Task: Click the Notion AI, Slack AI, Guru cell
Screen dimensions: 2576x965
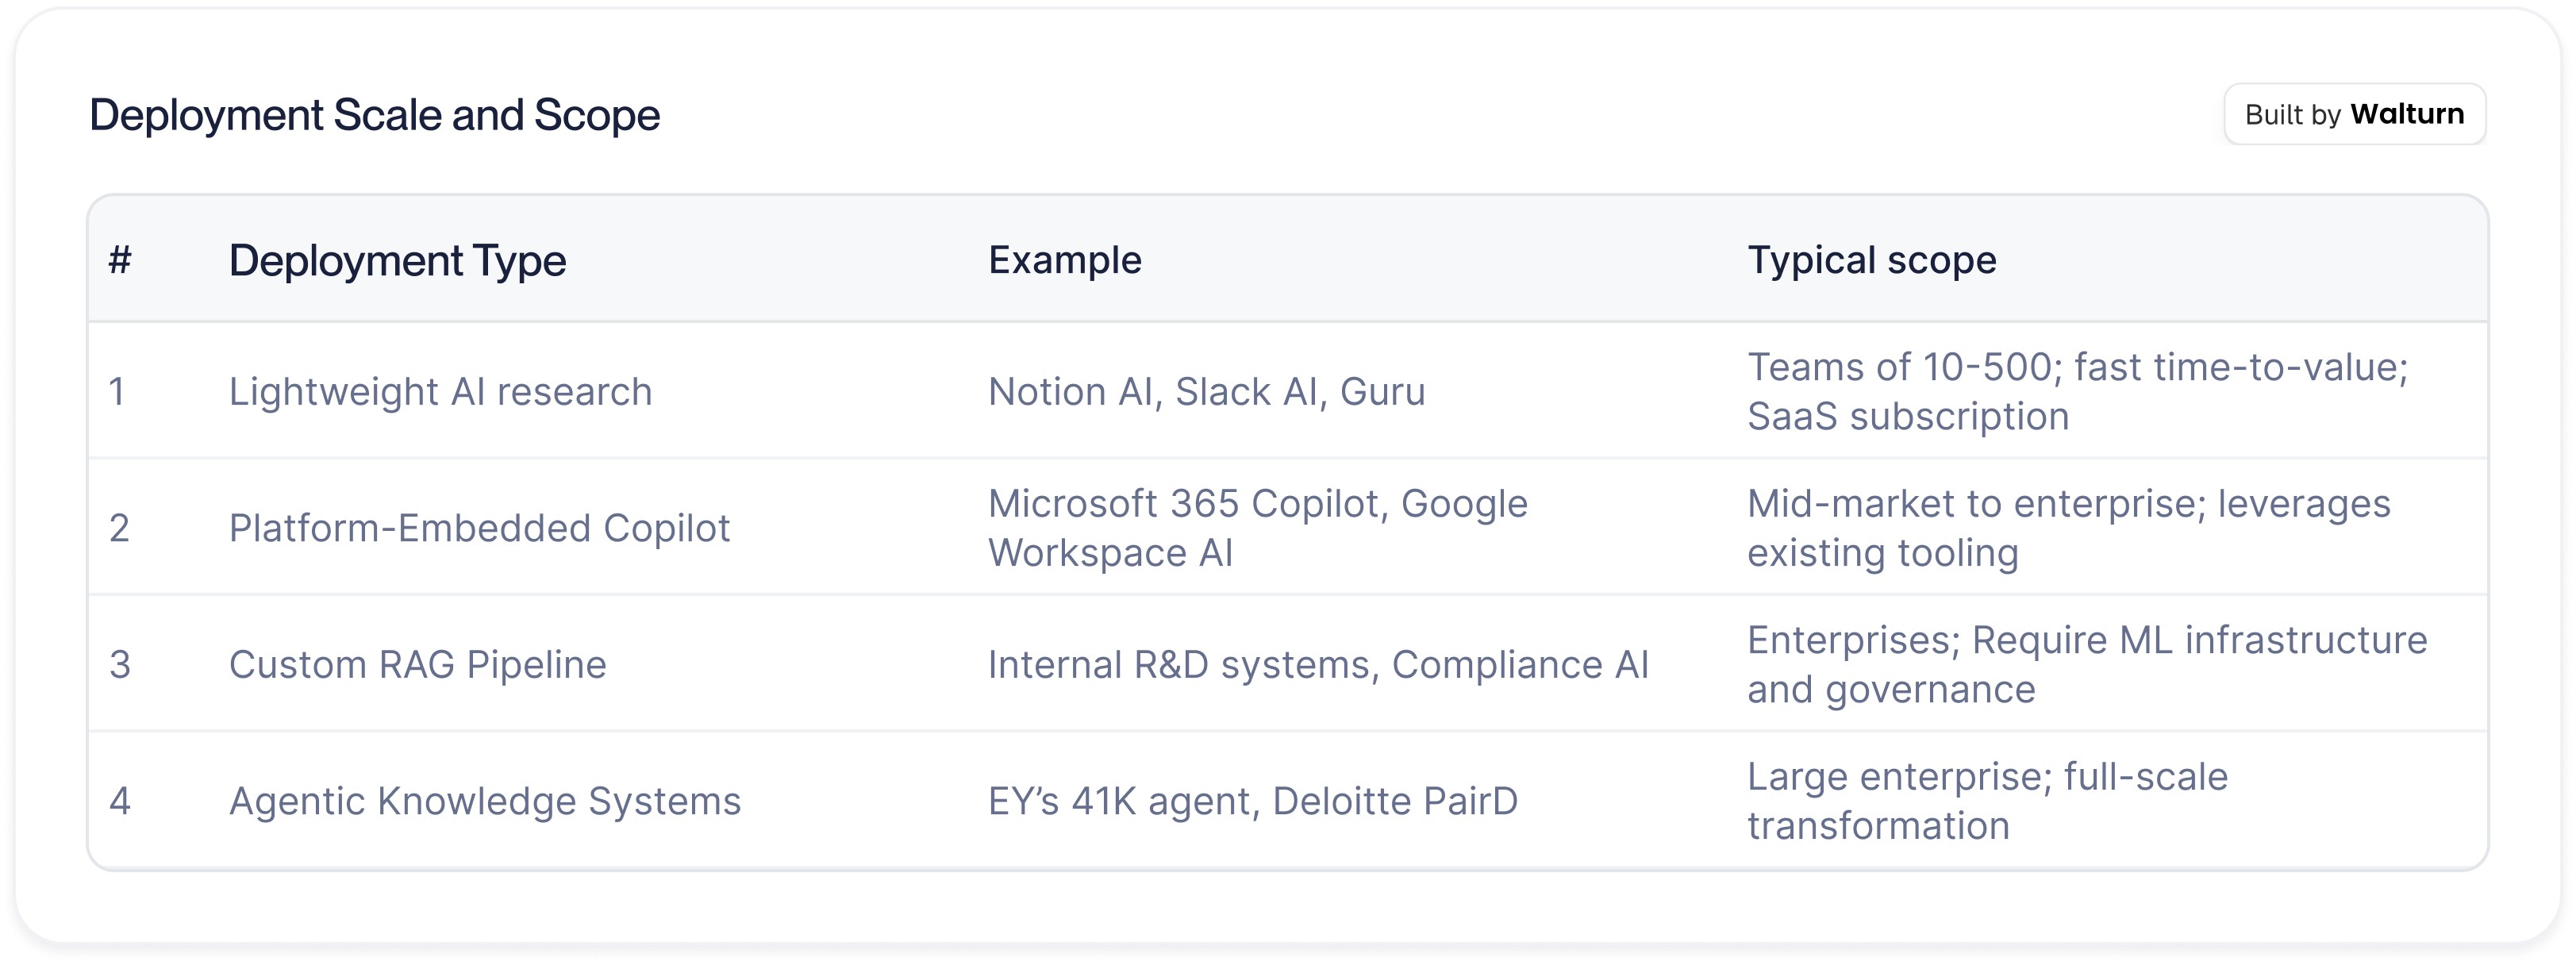Action: [1206, 392]
